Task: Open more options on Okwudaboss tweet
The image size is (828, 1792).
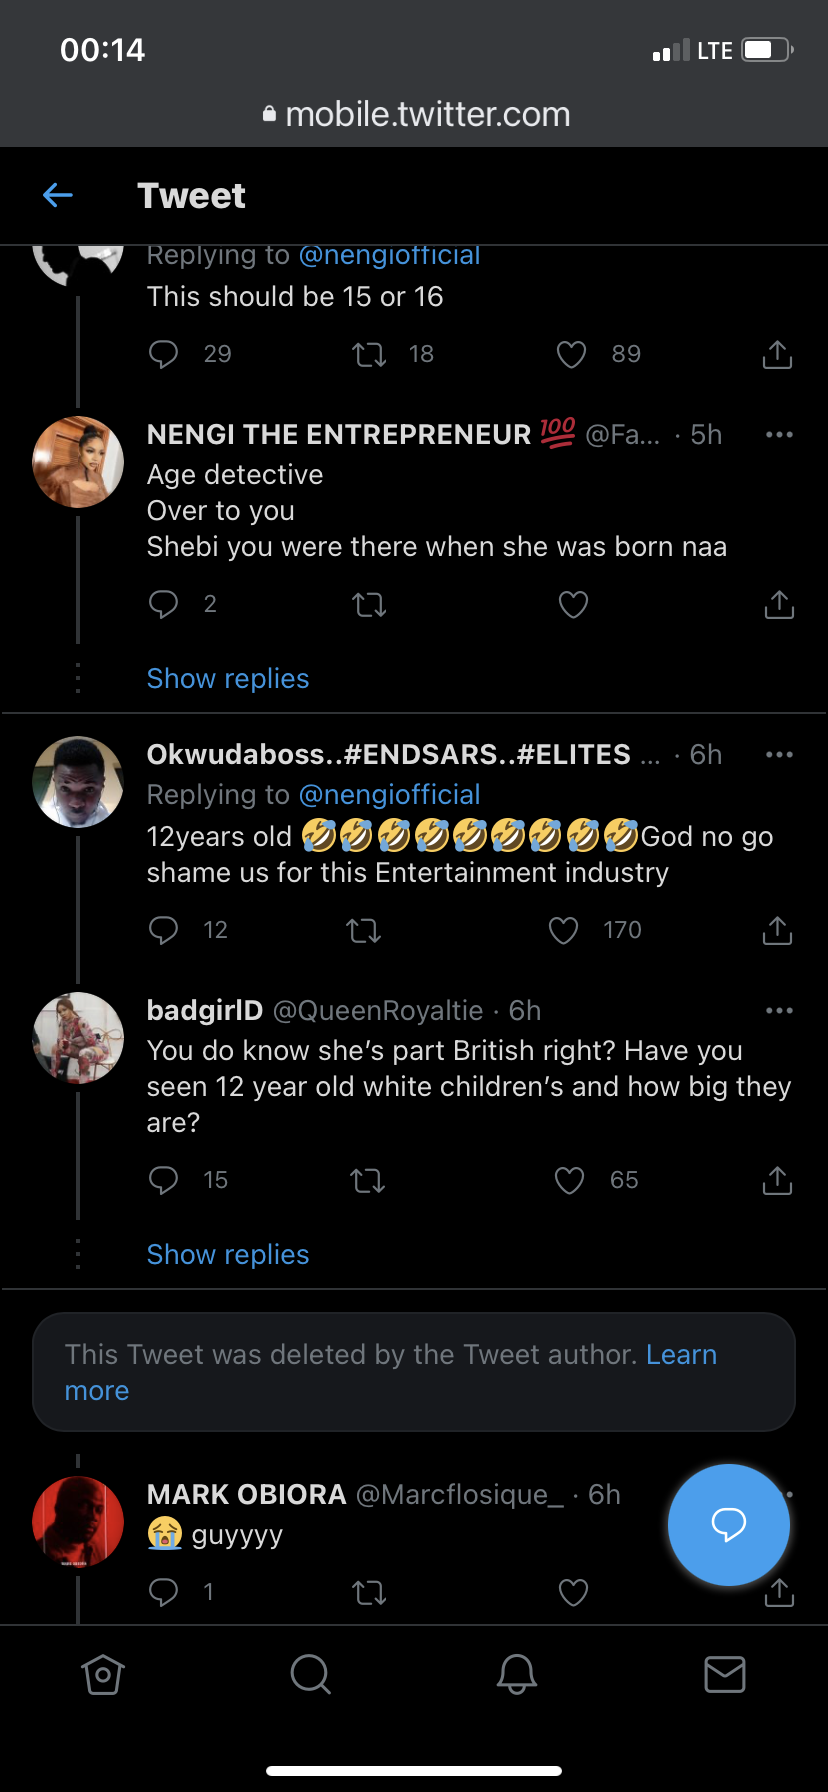Action: click(779, 755)
